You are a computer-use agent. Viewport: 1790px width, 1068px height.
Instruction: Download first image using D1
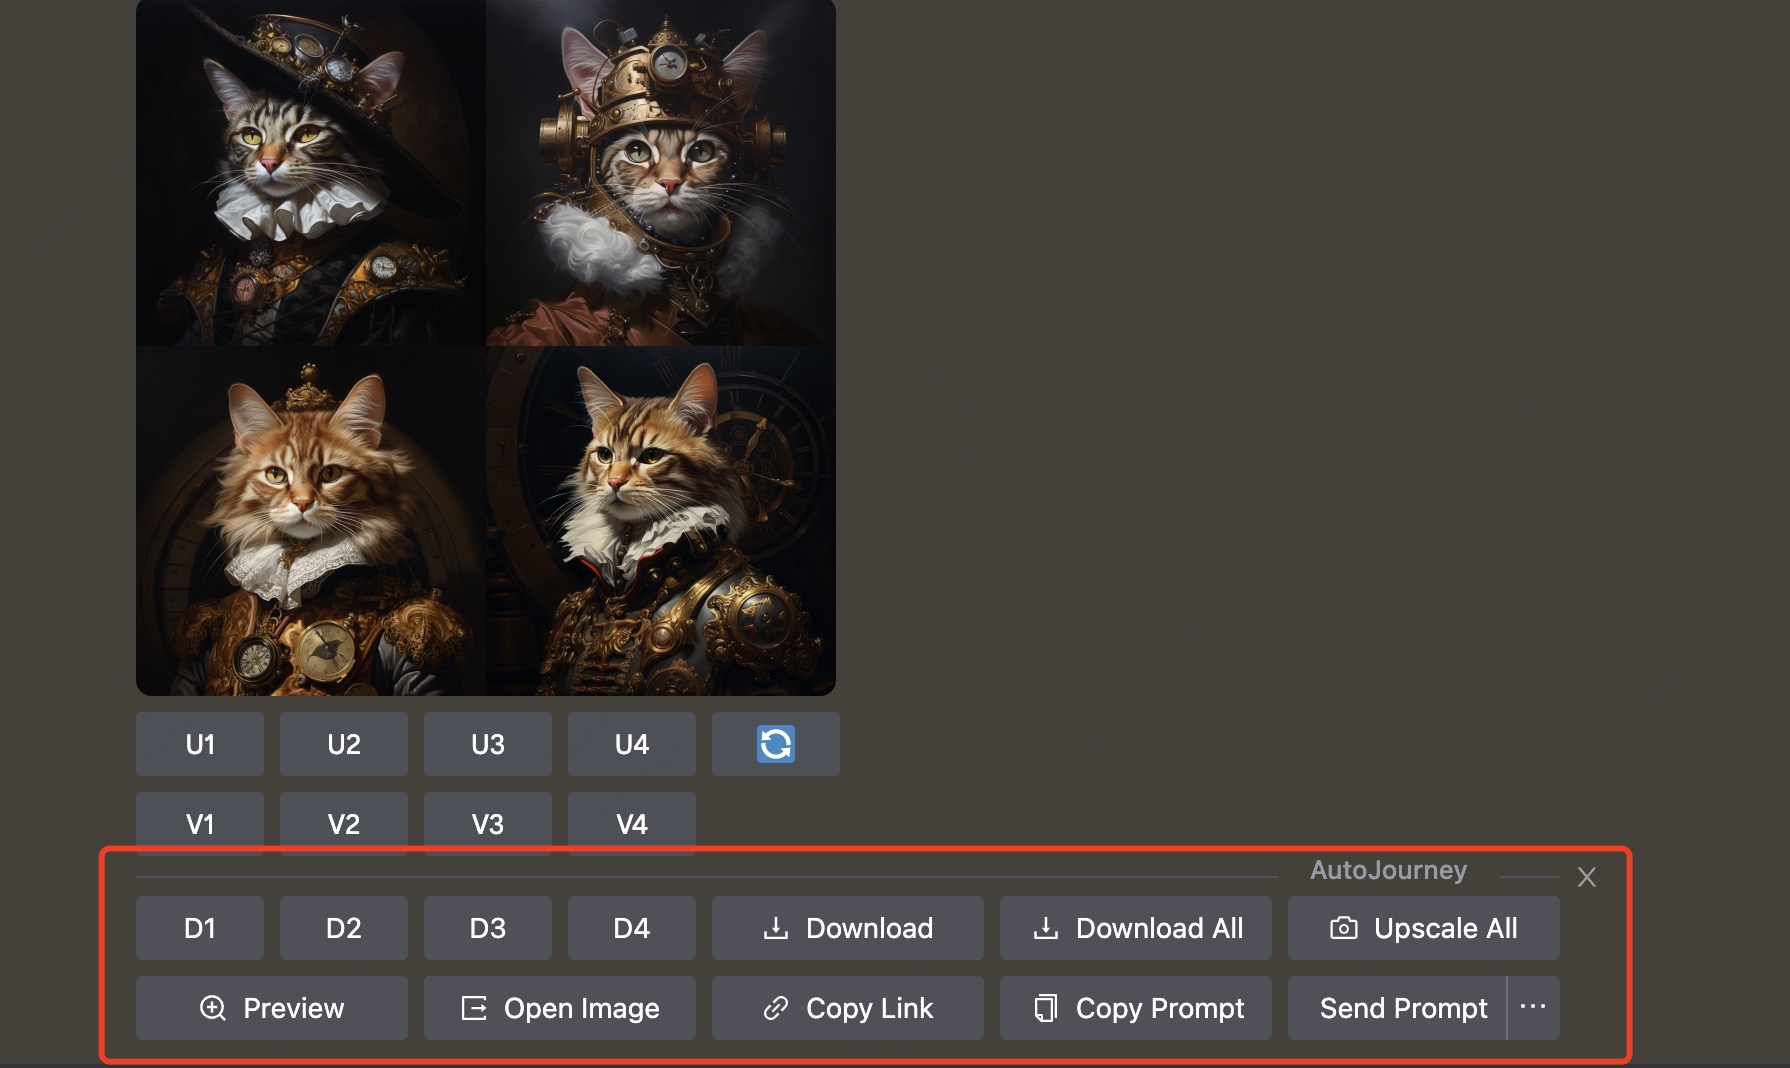[200, 928]
